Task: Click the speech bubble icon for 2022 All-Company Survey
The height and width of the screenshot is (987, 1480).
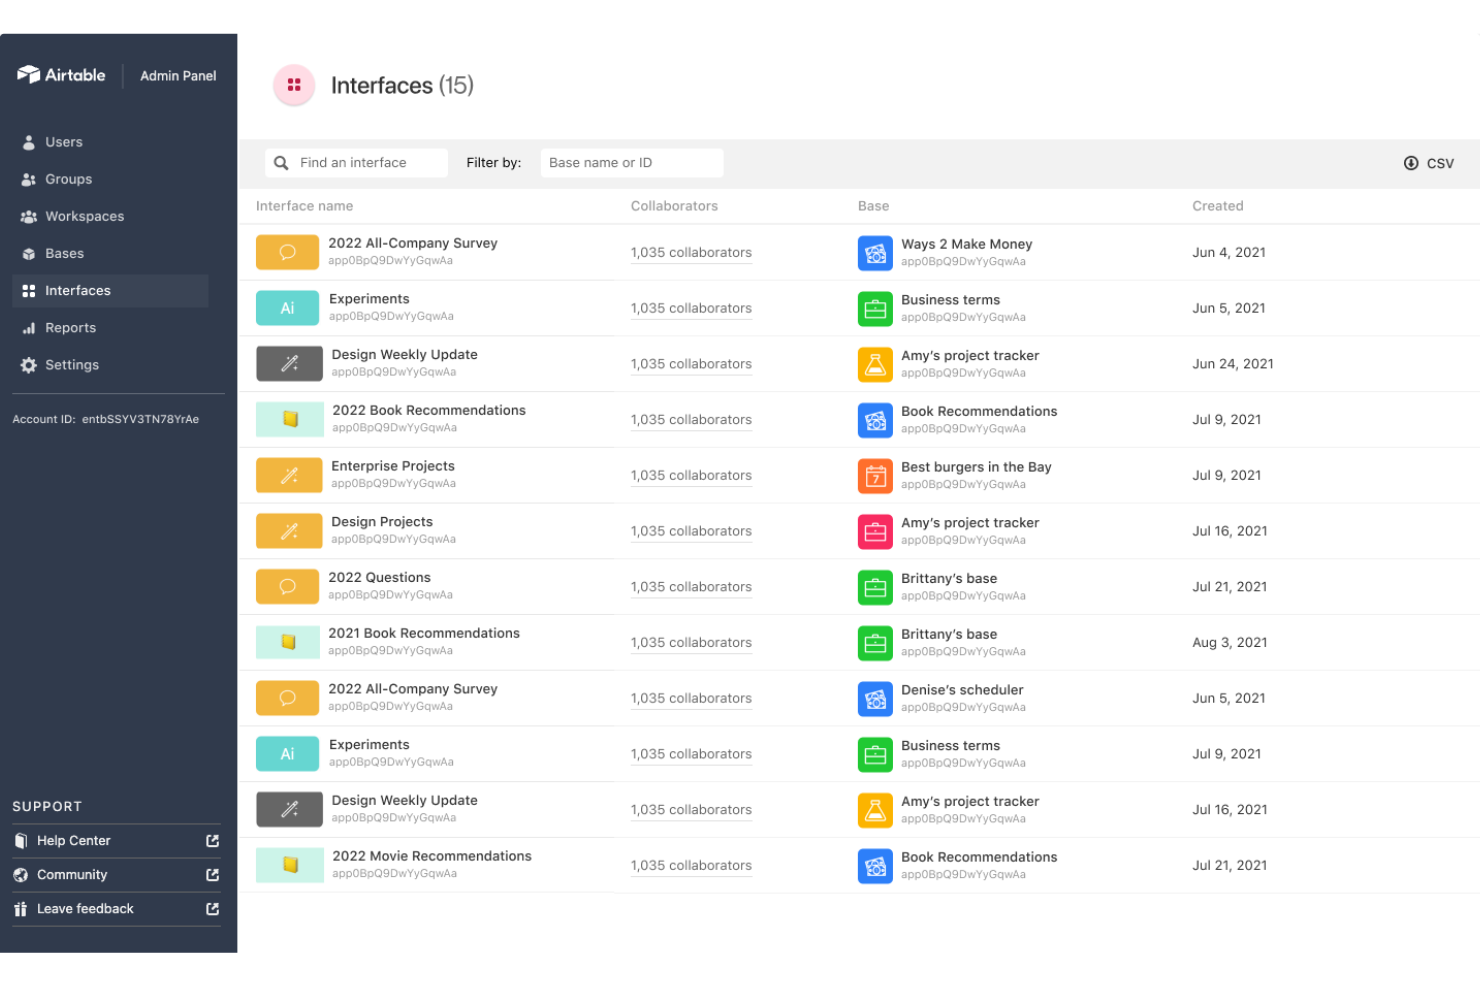Action: tap(287, 252)
